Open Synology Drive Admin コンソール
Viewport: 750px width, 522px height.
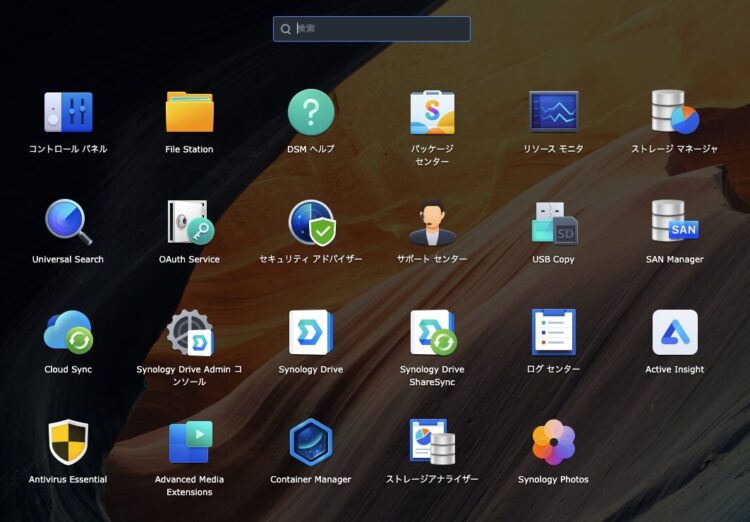[x=189, y=333]
